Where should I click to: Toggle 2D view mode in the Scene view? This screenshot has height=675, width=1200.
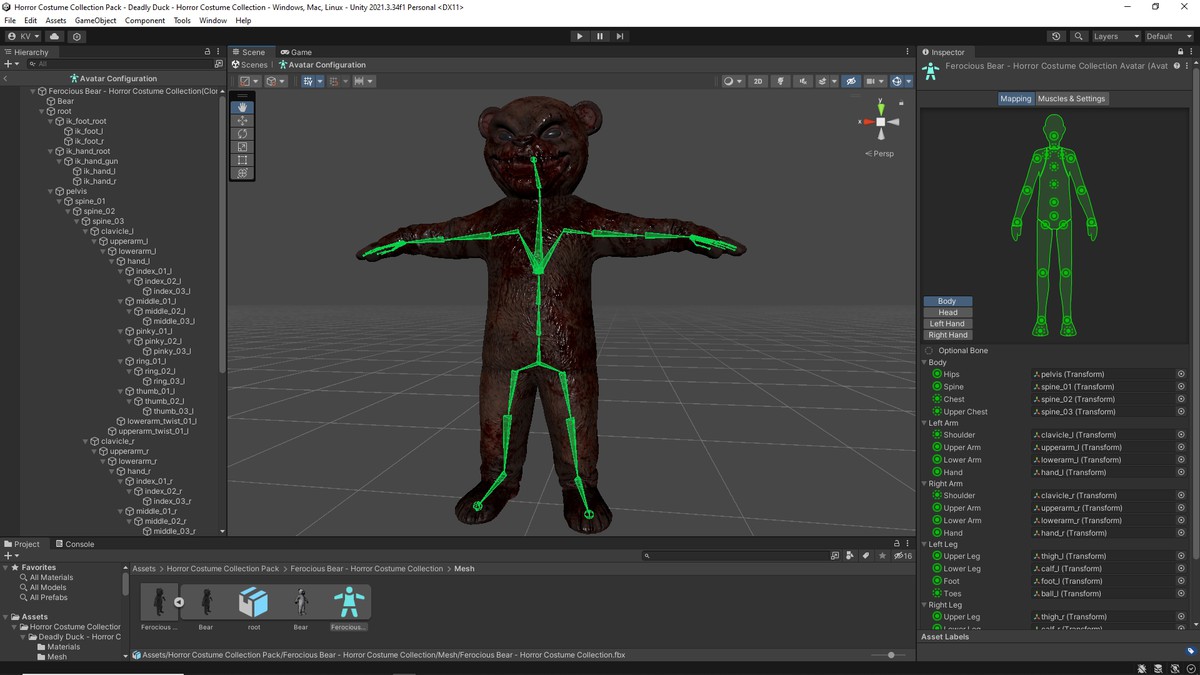[x=759, y=81]
